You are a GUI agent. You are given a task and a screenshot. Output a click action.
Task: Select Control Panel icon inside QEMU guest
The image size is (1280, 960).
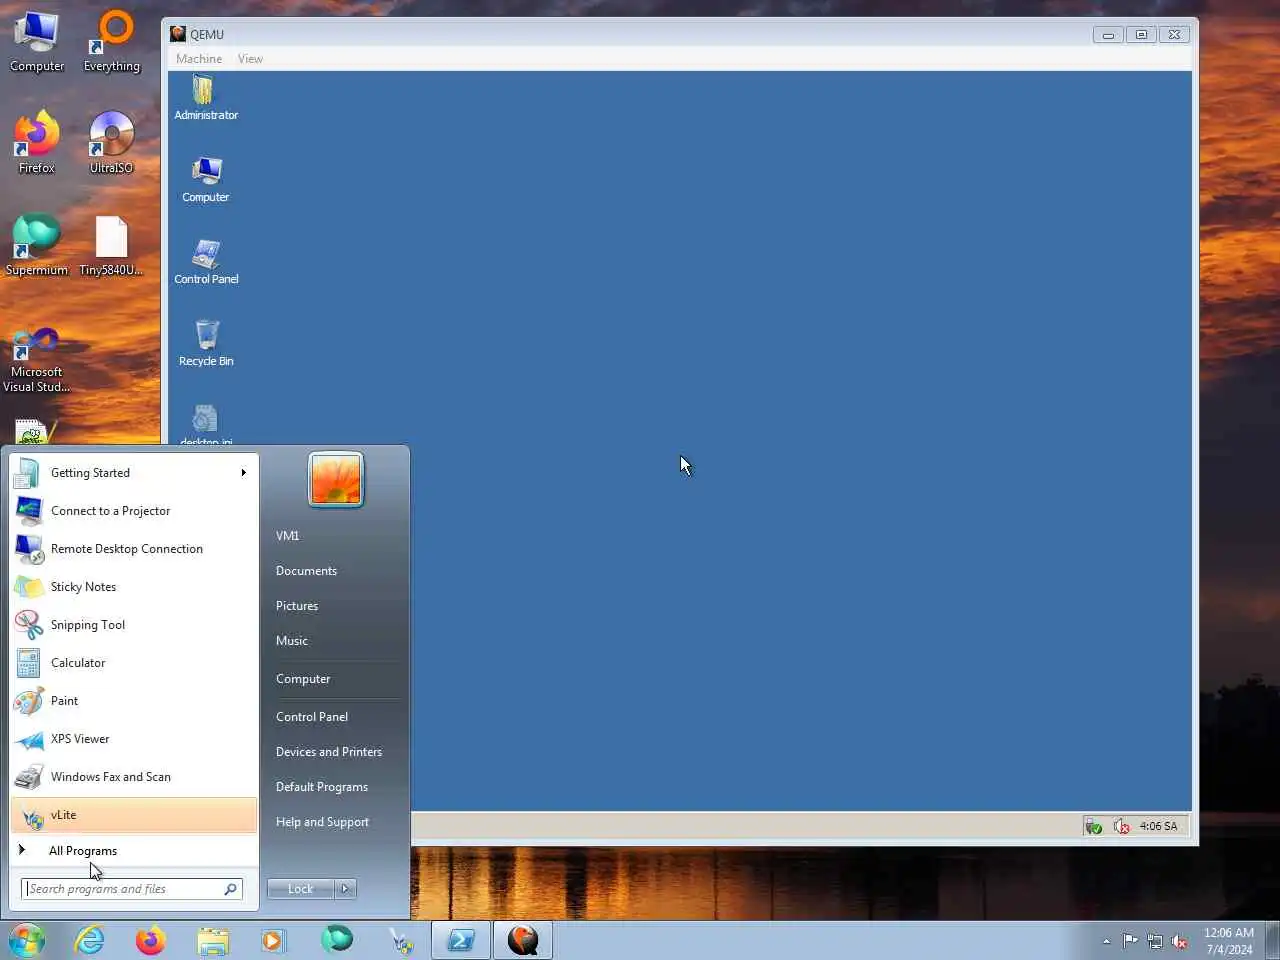206,262
